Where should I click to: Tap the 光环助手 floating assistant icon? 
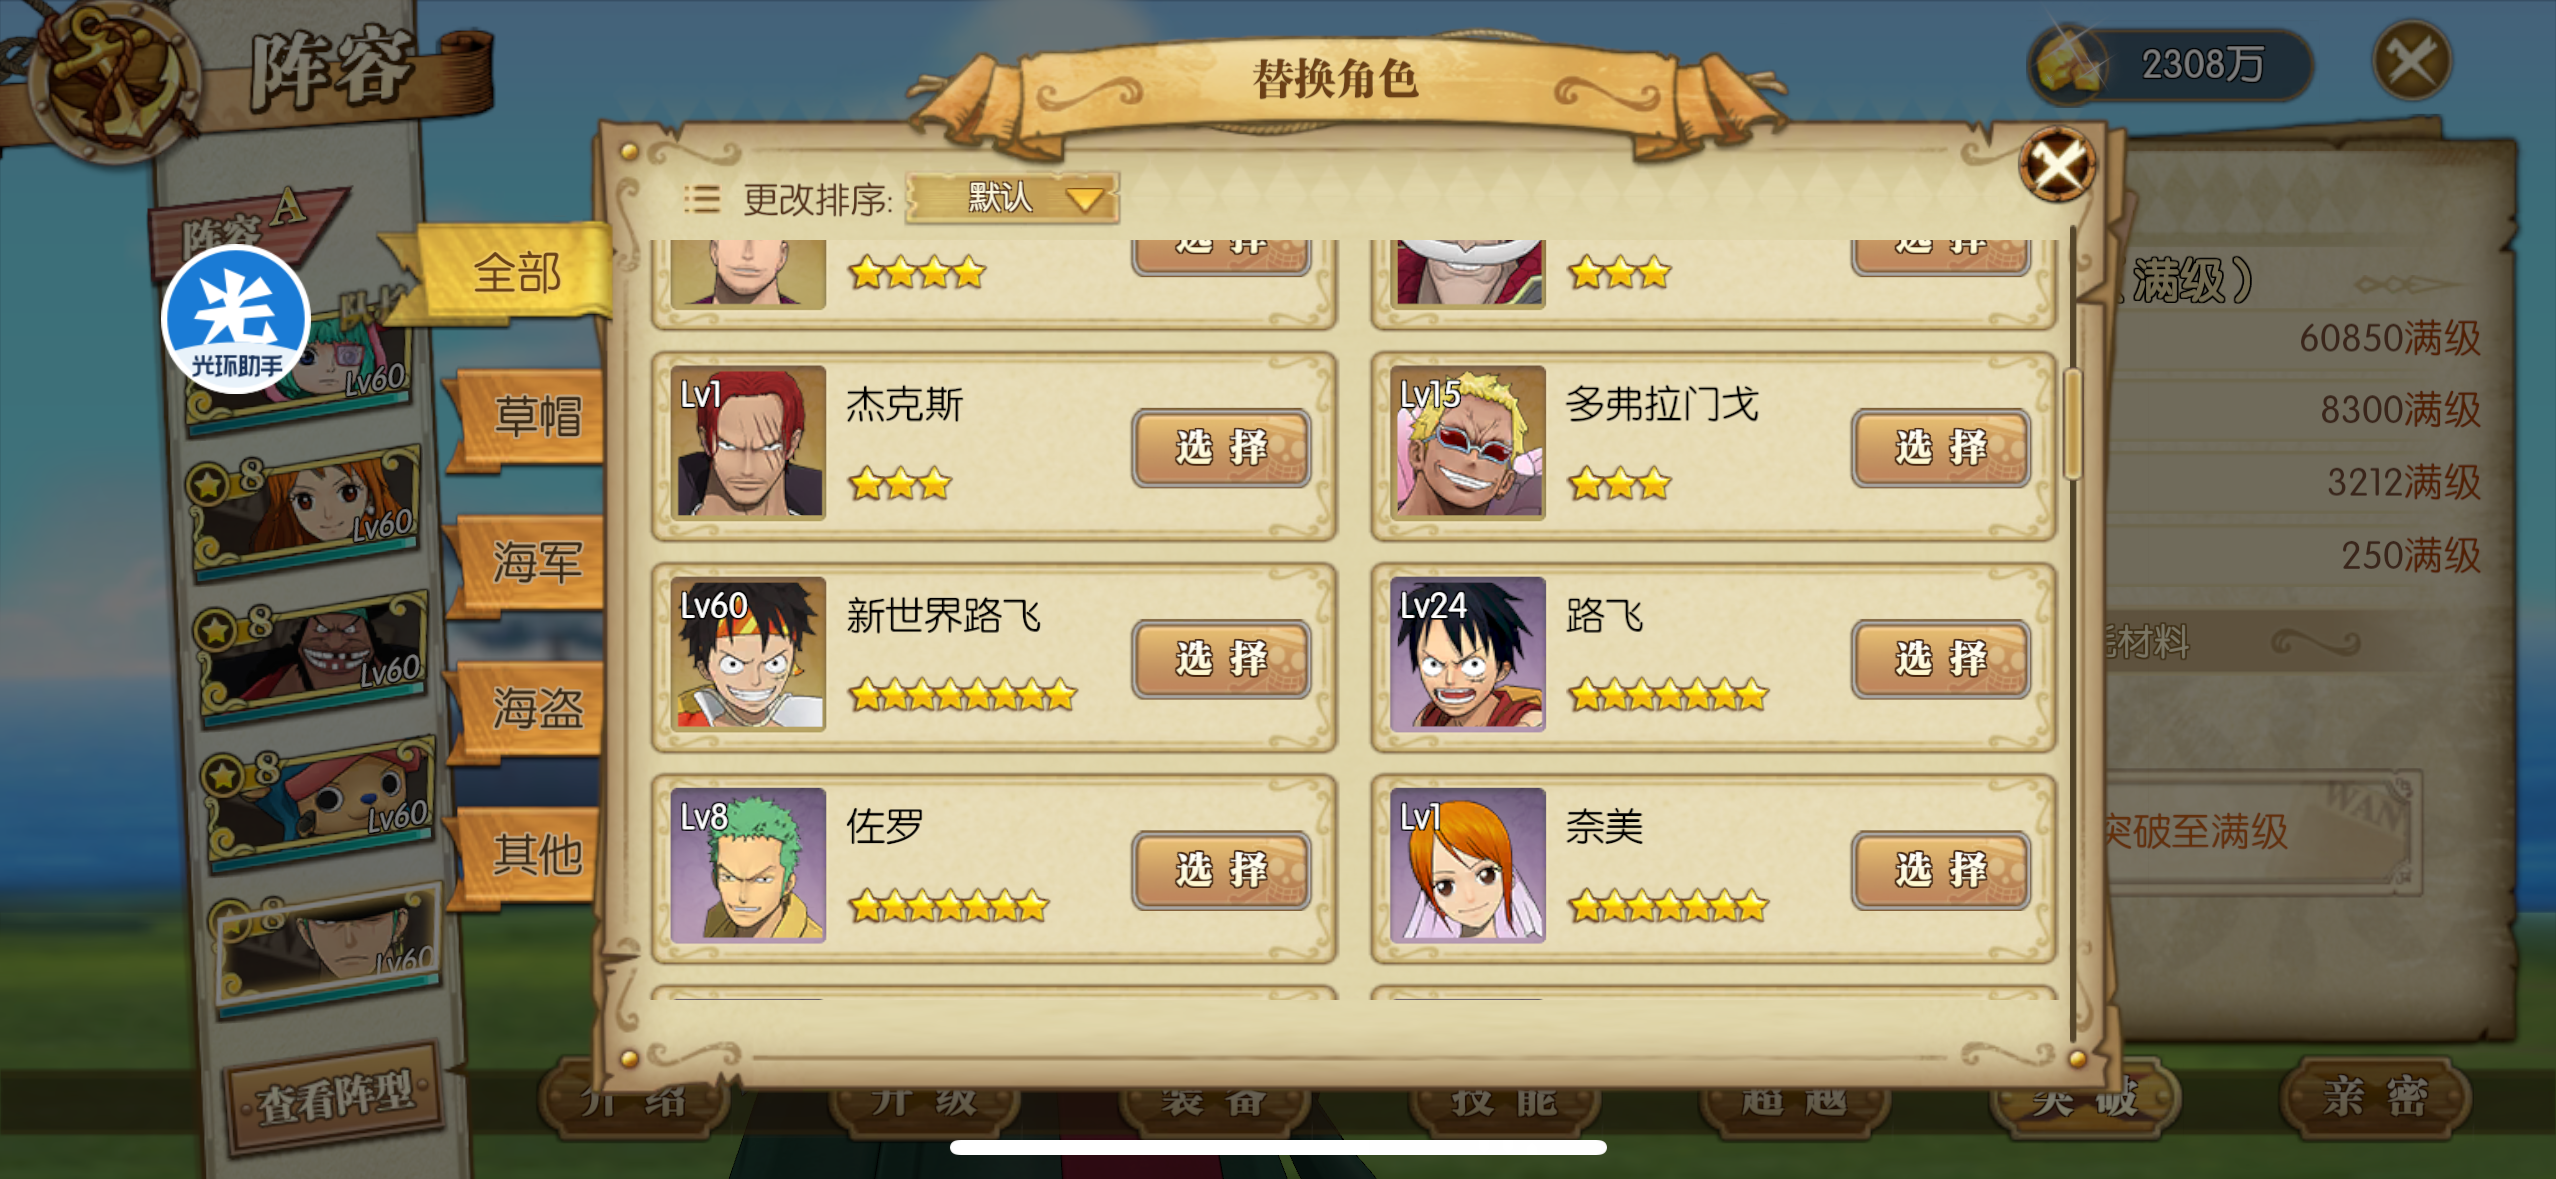236,319
